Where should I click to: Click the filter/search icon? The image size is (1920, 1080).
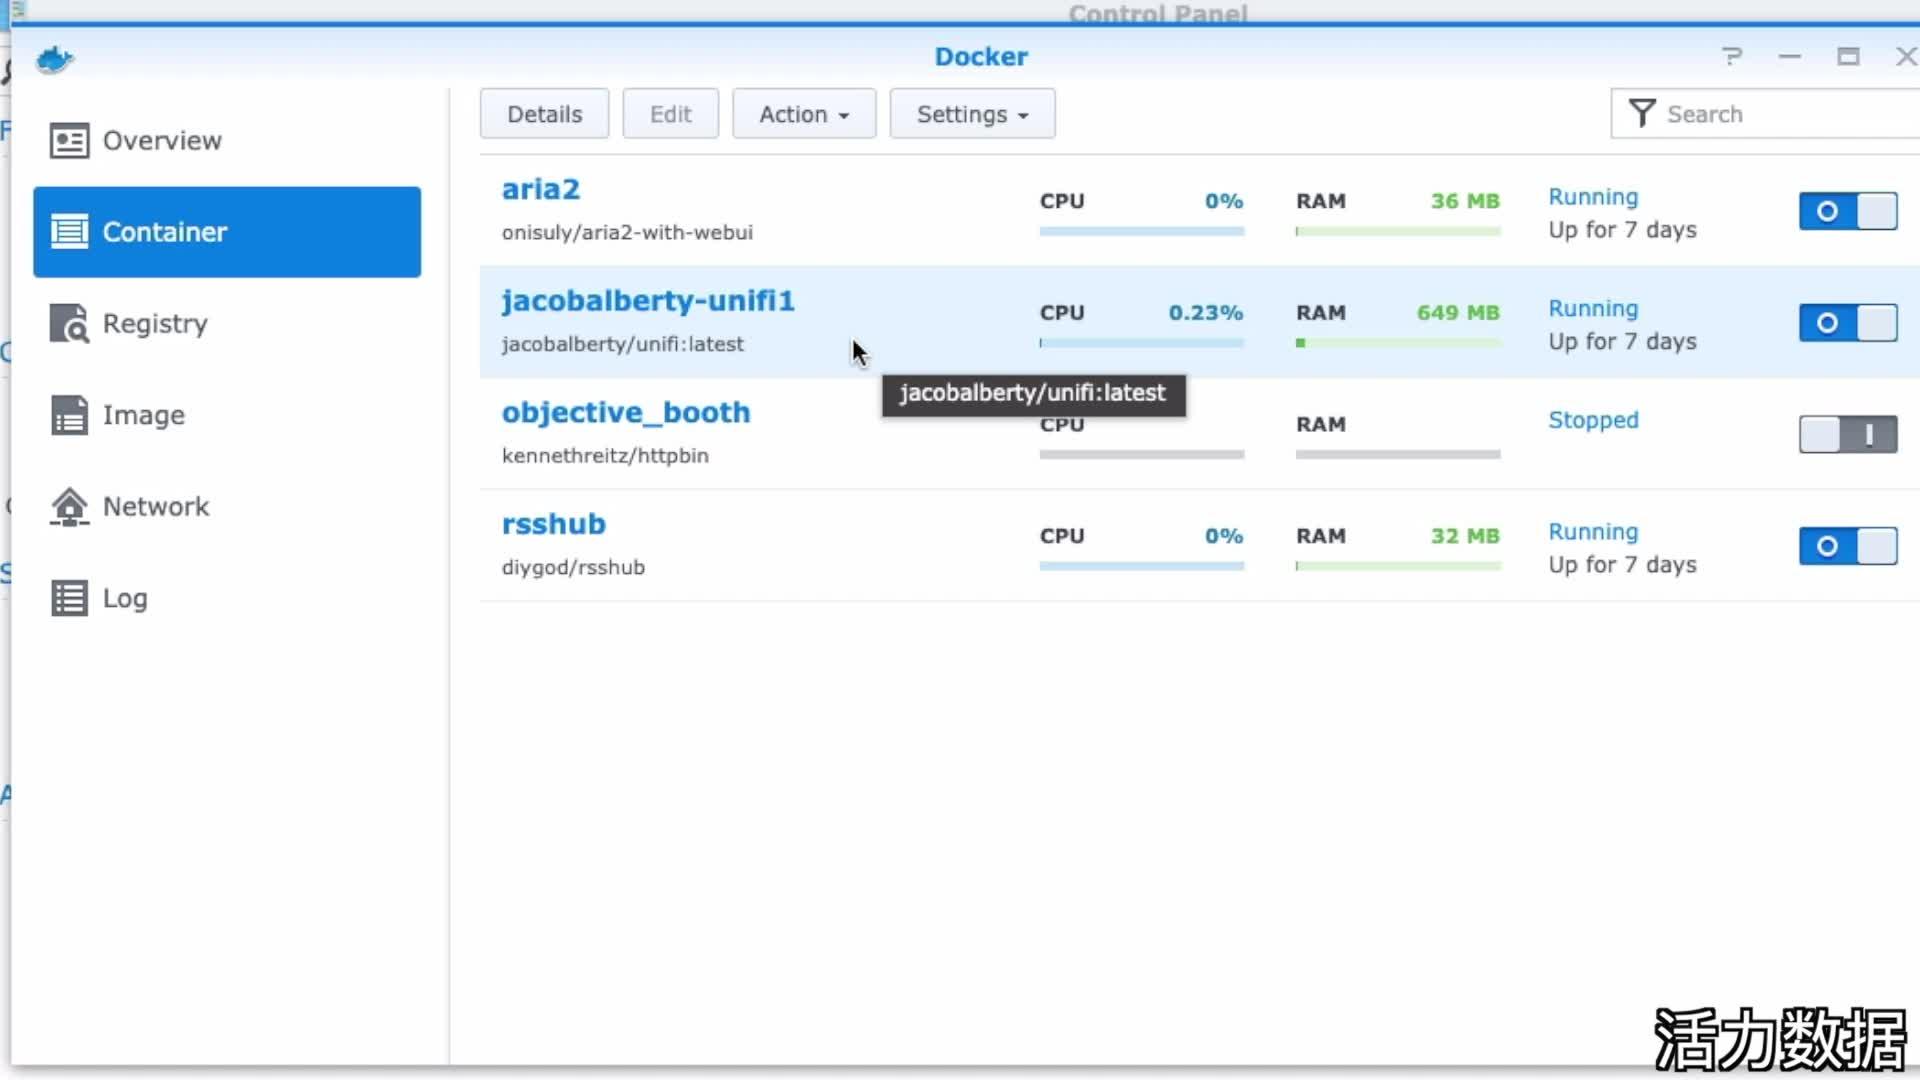click(x=1642, y=115)
